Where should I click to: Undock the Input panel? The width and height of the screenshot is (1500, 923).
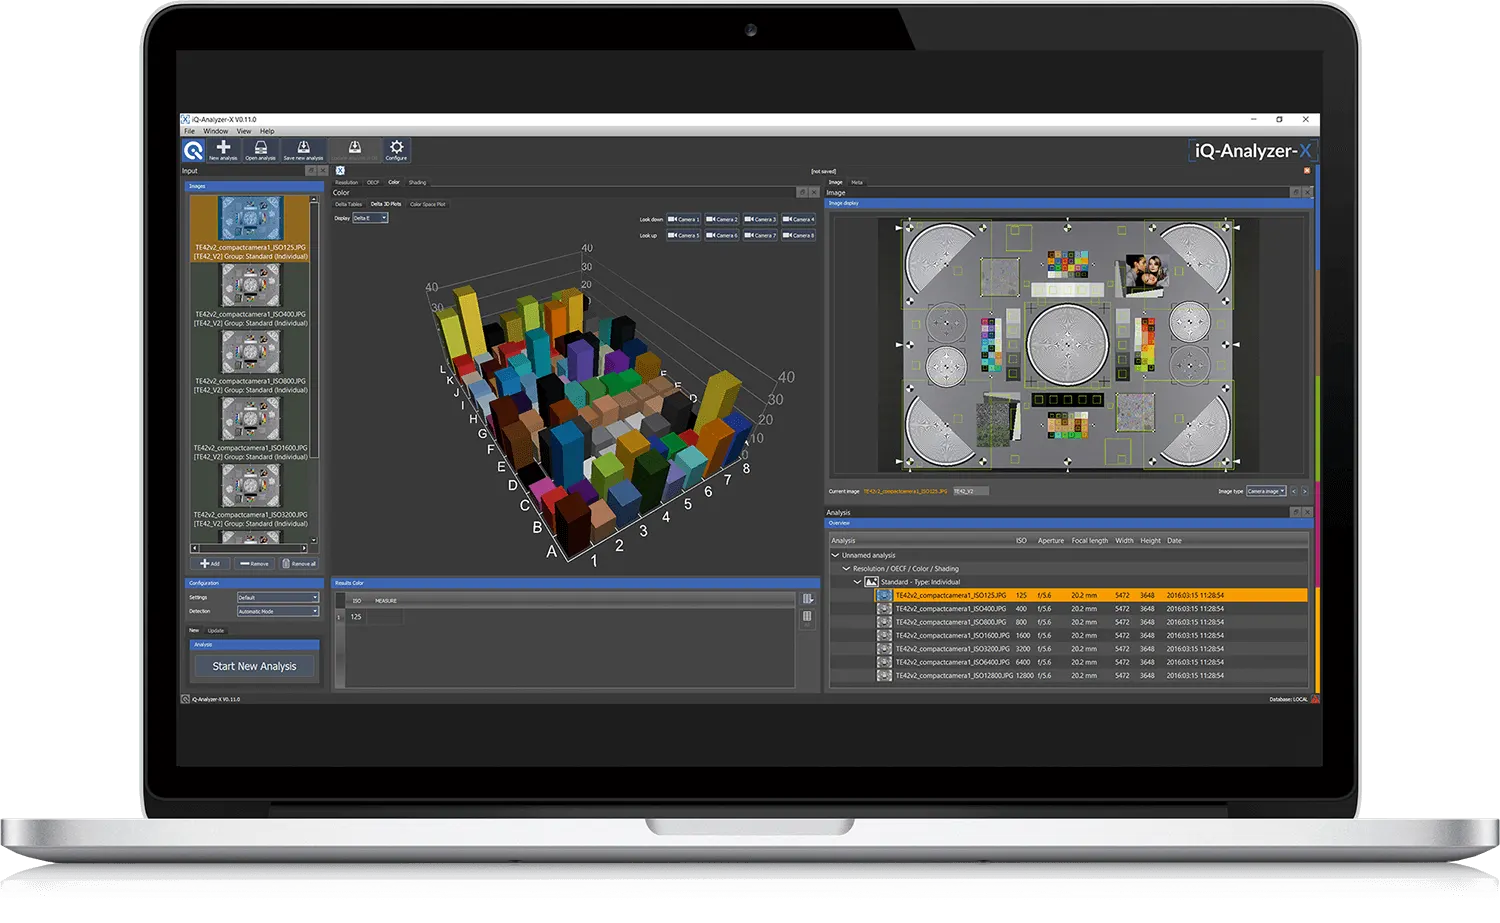pyautogui.click(x=311, y=171)
